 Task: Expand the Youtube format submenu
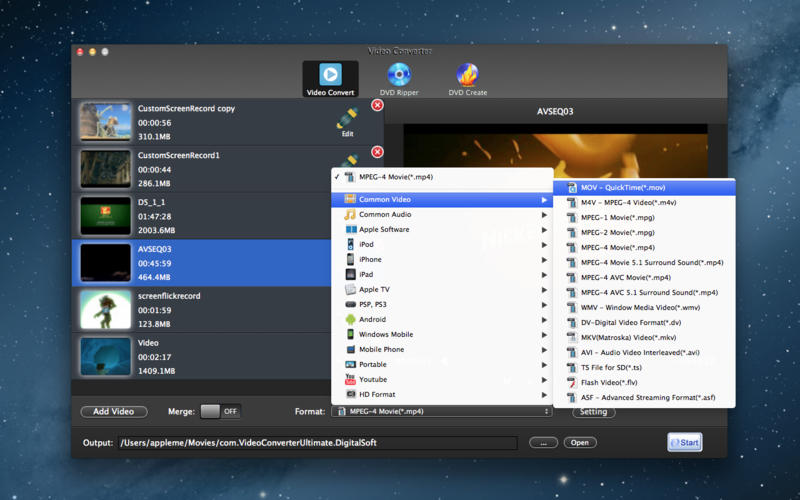point(442,380)
